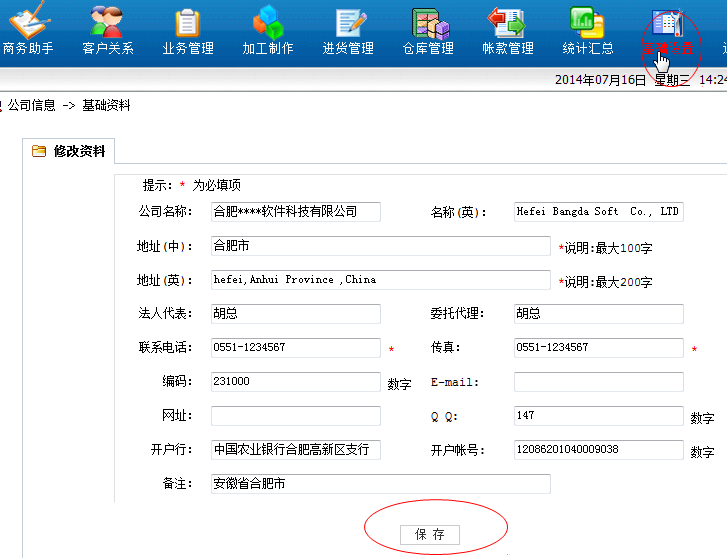The height and width of the screenshot is (558, 727).
Task: Focus the 地址(英) text field
Action: click(x=381, y=280)
